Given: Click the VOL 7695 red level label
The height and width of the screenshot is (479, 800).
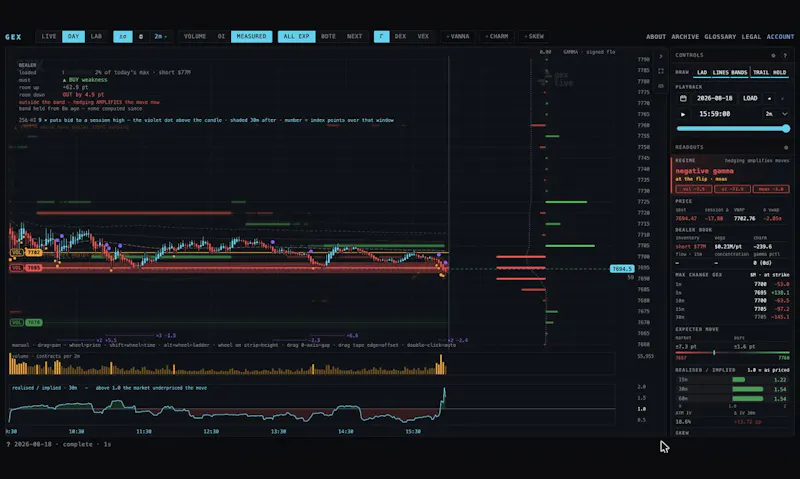Looking at the screenshot, I should pos(26,268).
